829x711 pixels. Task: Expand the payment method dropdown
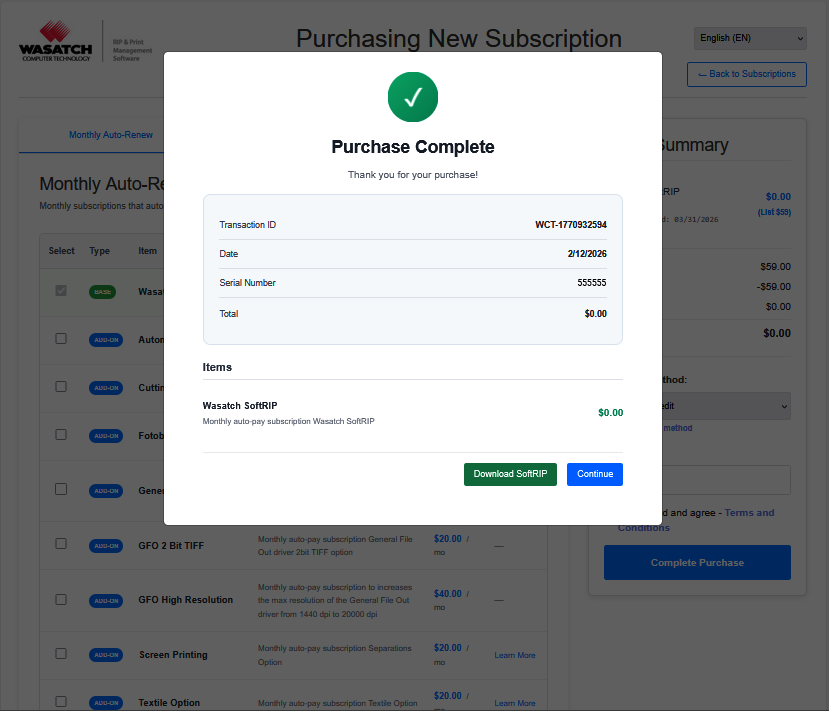722,406
